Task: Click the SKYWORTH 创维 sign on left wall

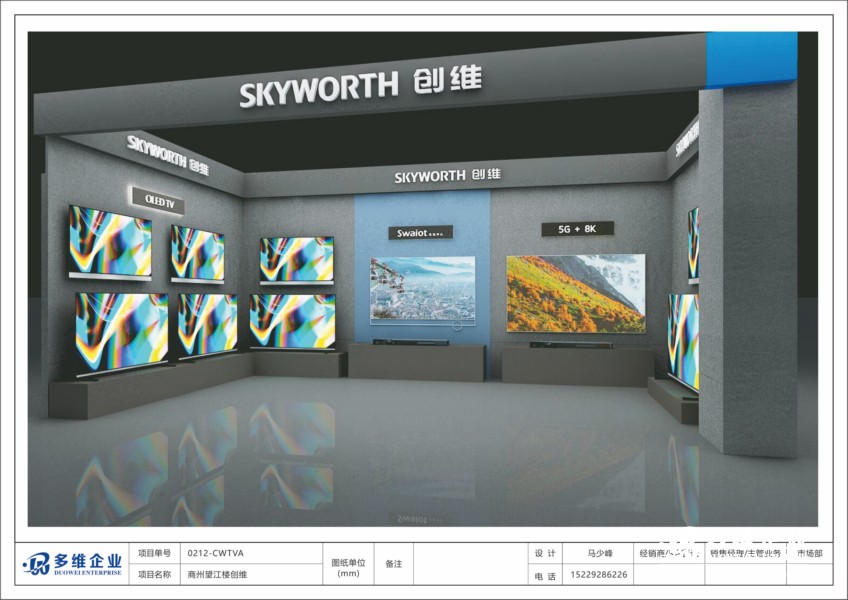Action: 168,155
